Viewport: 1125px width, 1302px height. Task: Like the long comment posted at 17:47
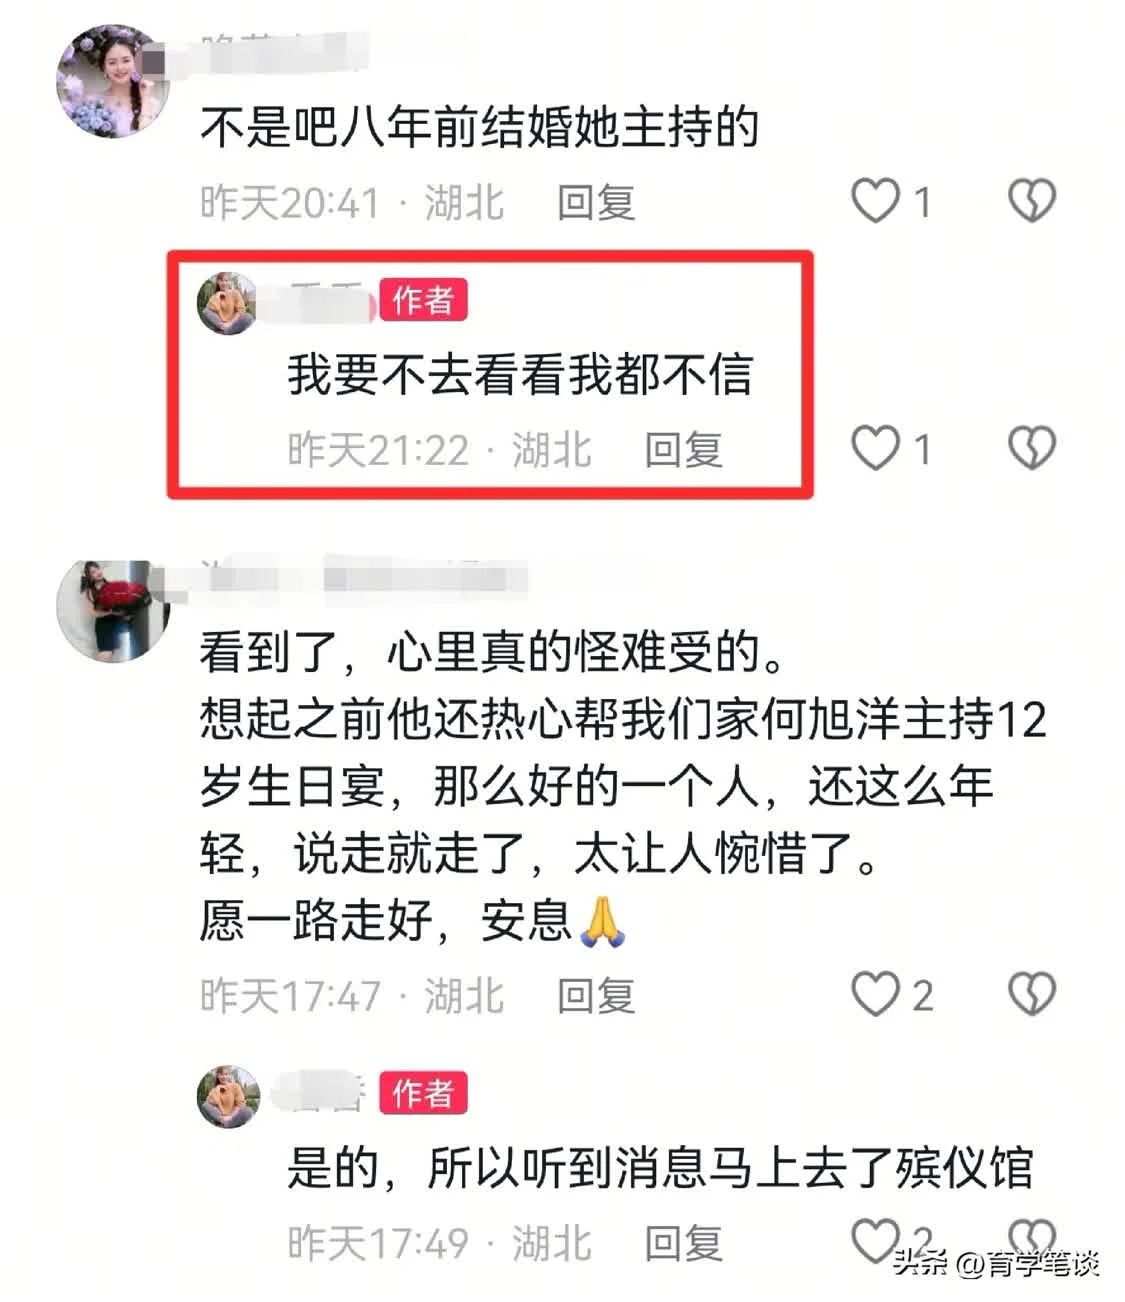click(876, 994)
